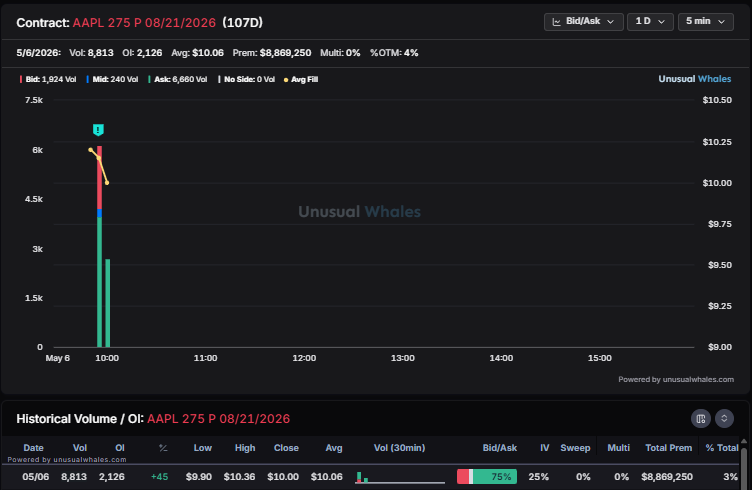
Task: Click the AAPL 275 P 08/21/2026 contract title
Action: [144, 23]
